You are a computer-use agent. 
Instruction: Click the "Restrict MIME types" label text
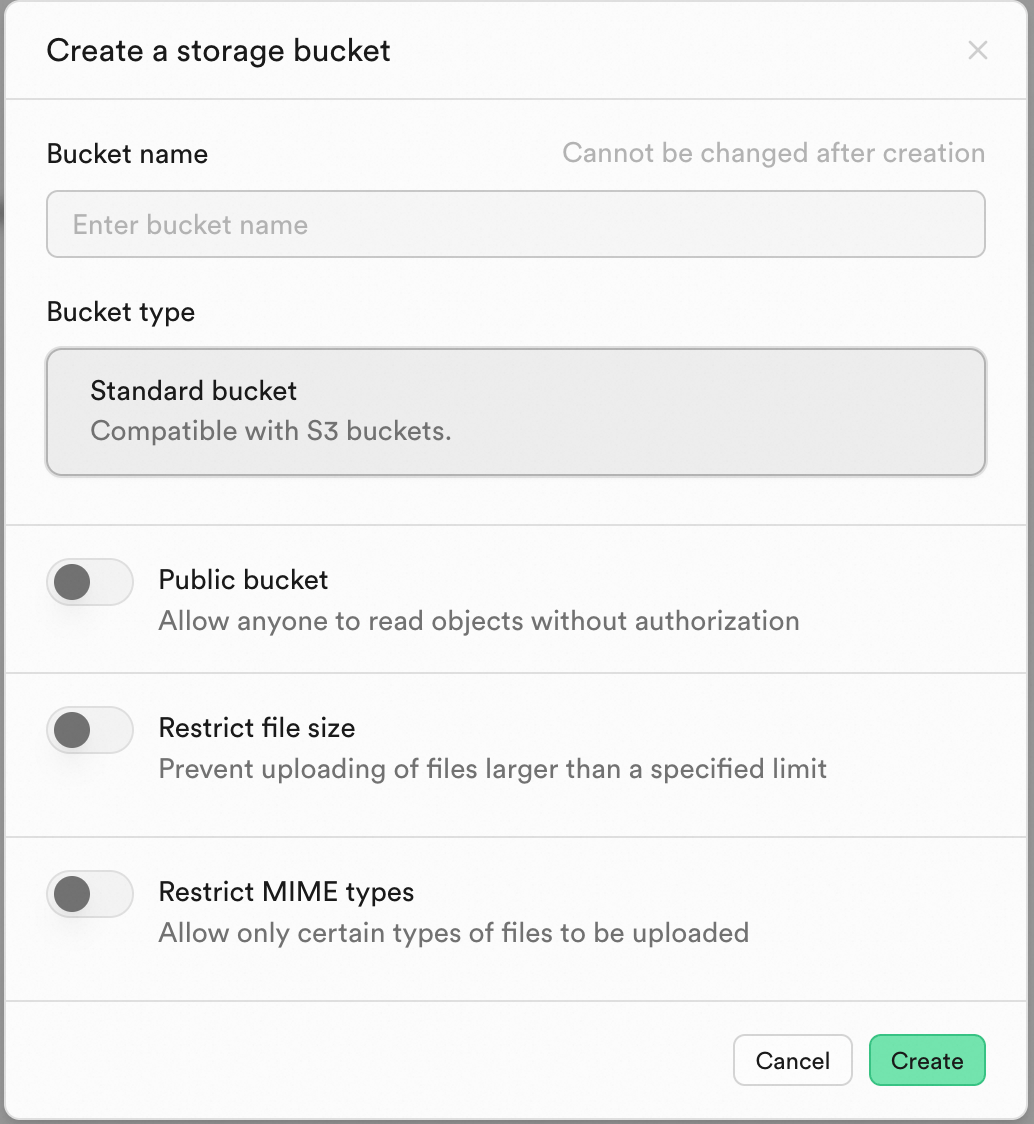point(286,892)
